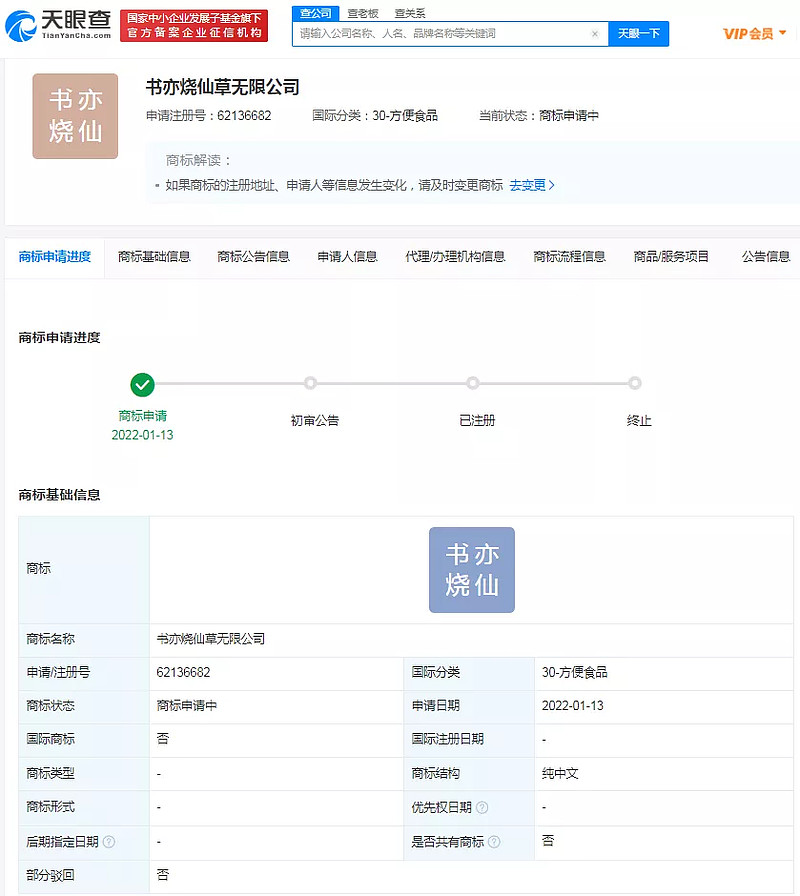
Task: Click the 已注册 progress step circle
Action: (473, 383)
